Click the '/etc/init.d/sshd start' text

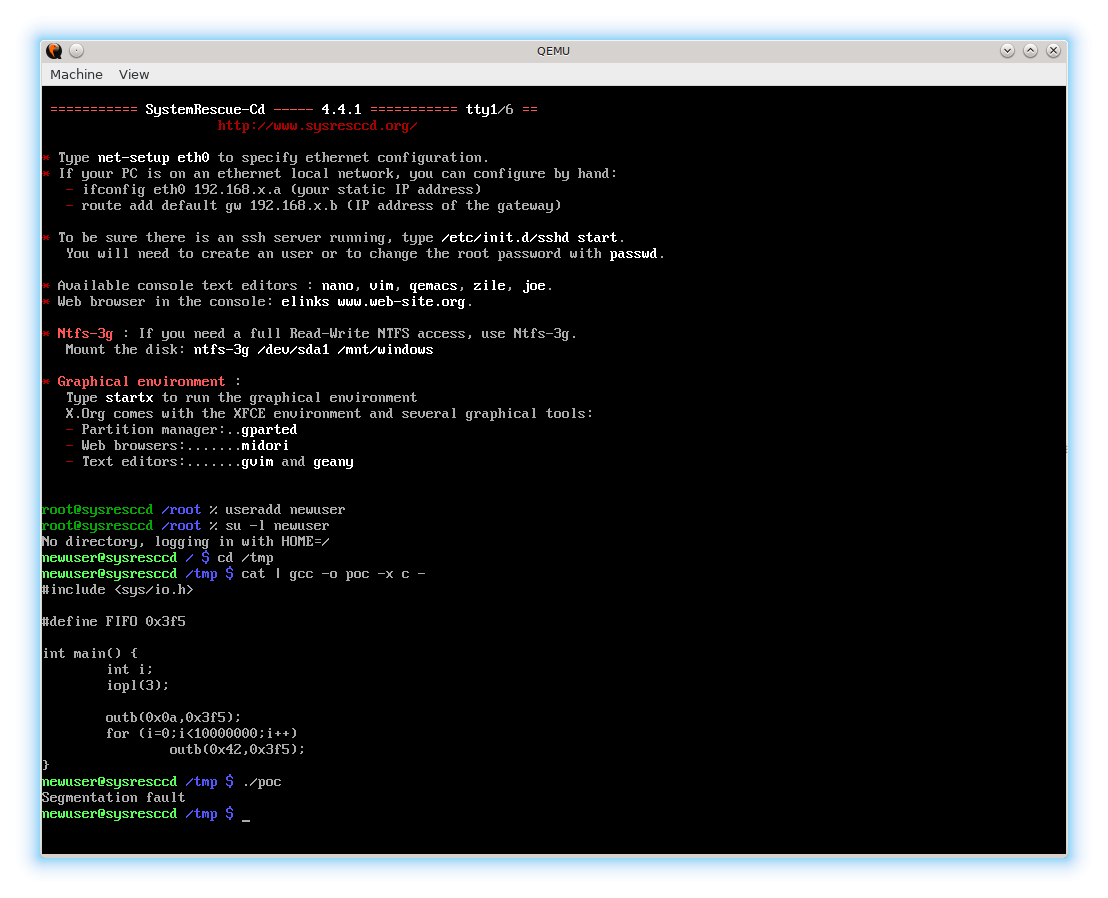point(529,237)
